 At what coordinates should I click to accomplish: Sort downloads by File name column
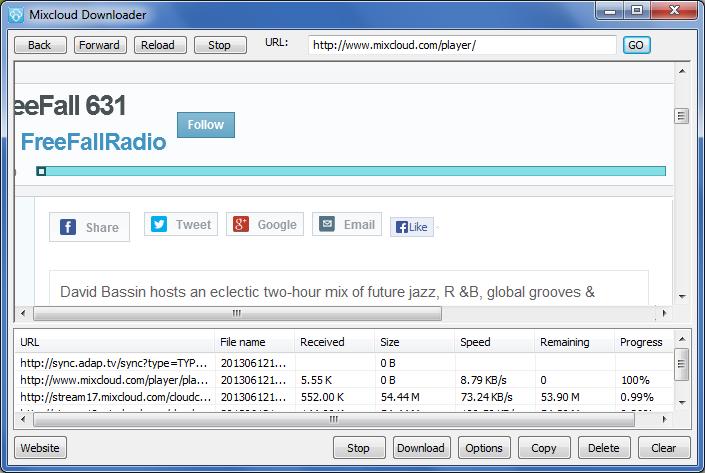254,342
